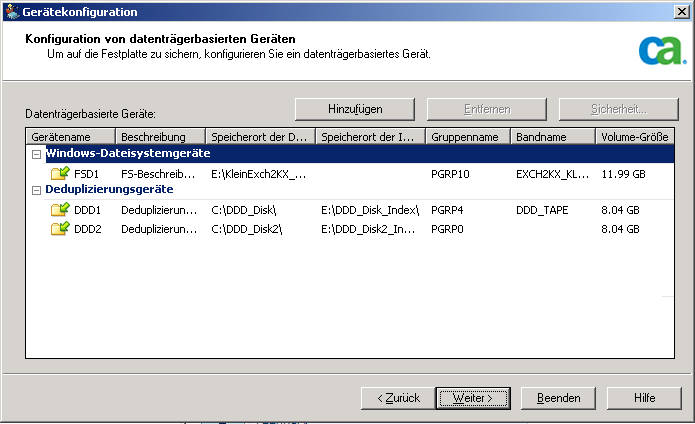This screenshot has width=695, height=424.
Task: Select the DDD1 device row name
Action: pyautogui.click(x=88, y=211)
